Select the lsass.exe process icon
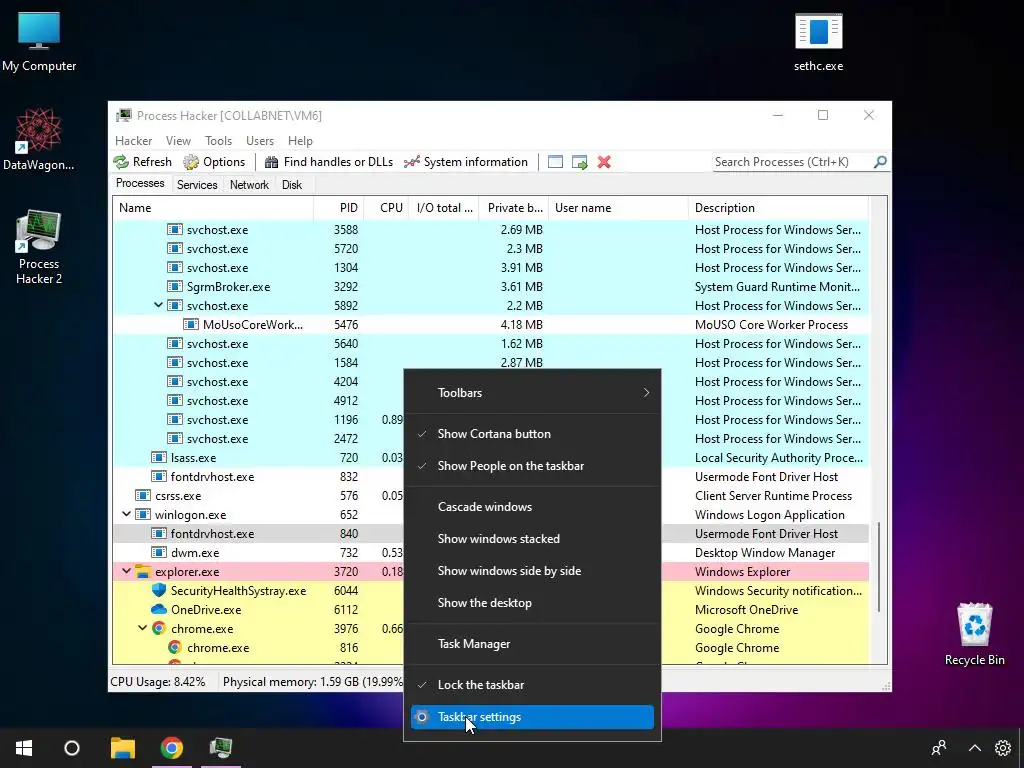1024x768 pixels. click(159, 458)
